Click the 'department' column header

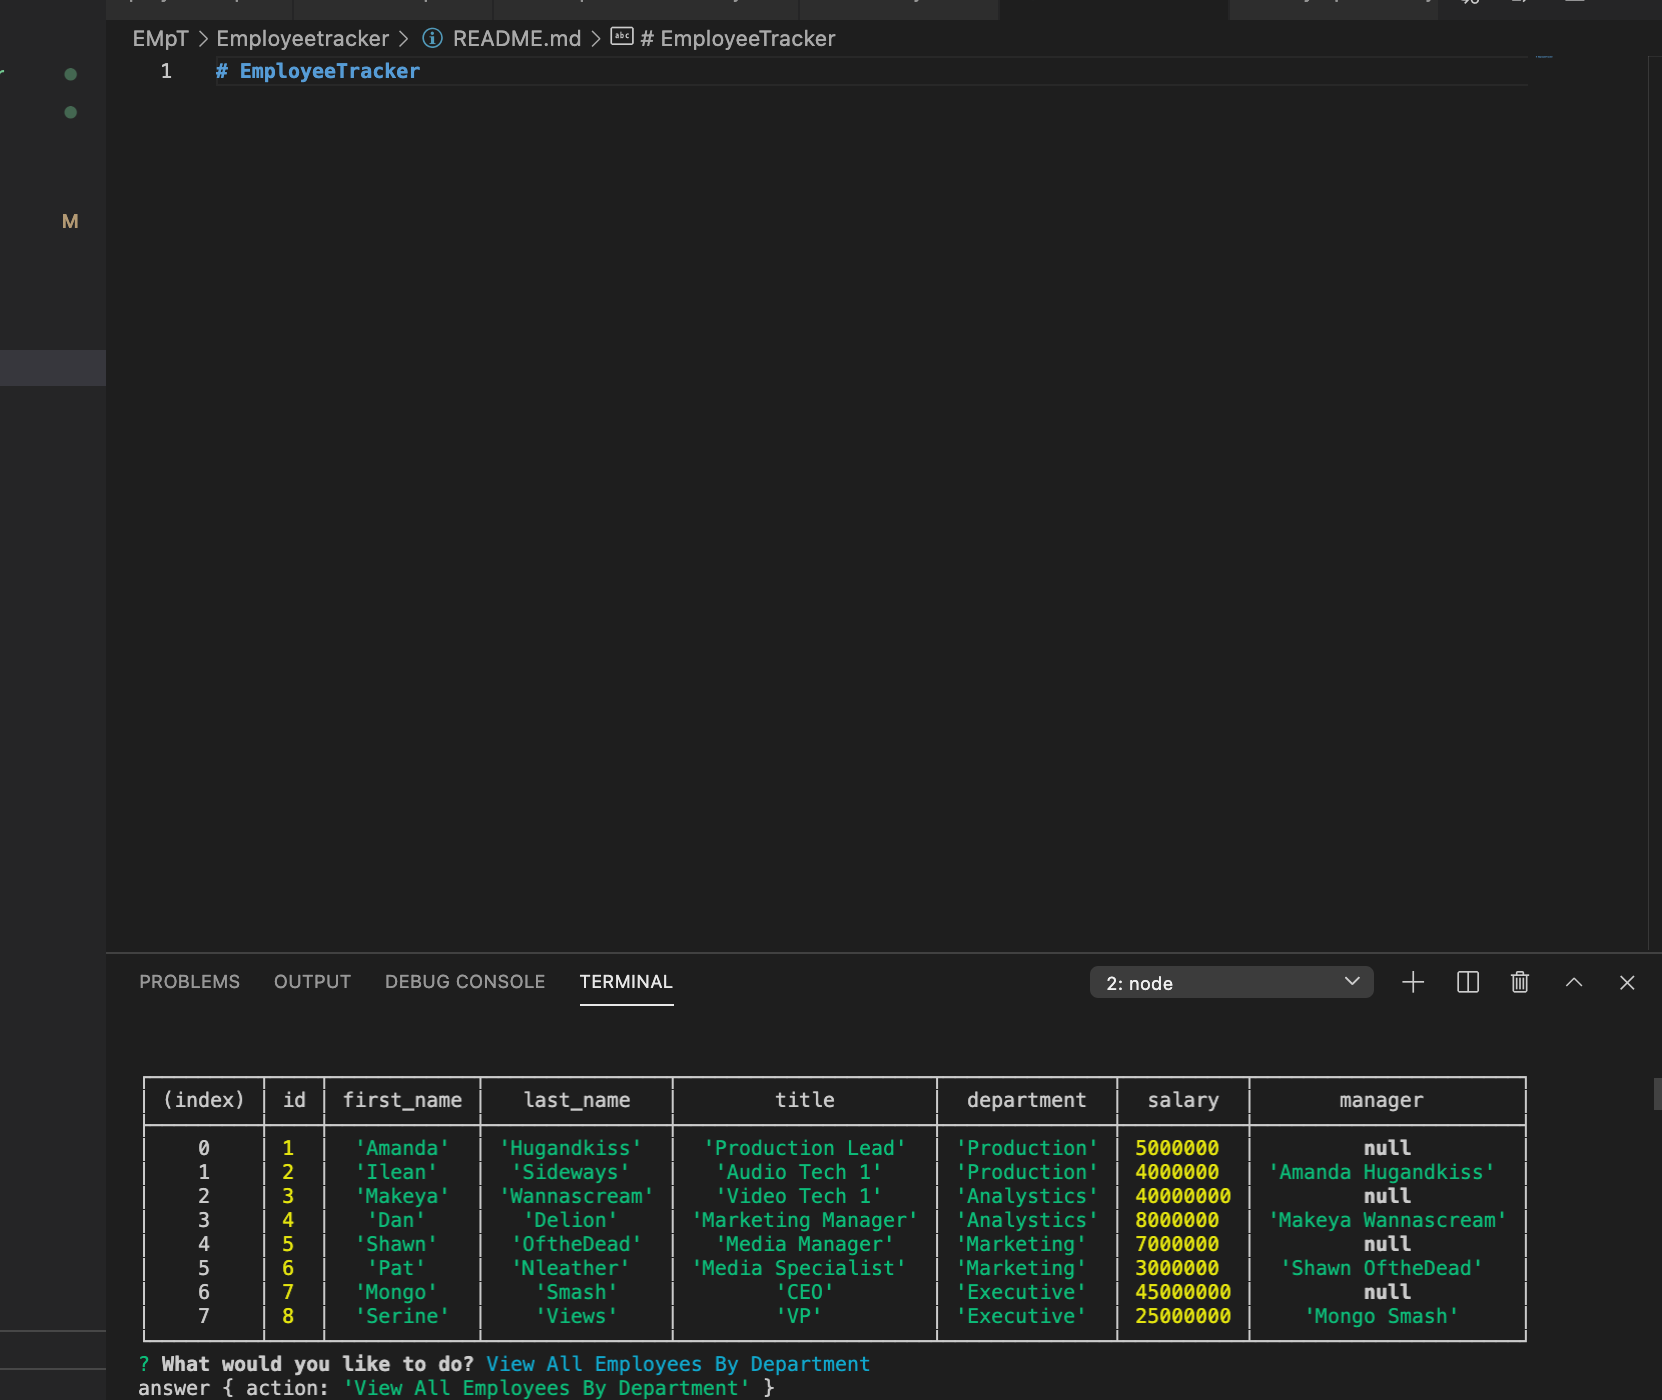point(1026,1100)
